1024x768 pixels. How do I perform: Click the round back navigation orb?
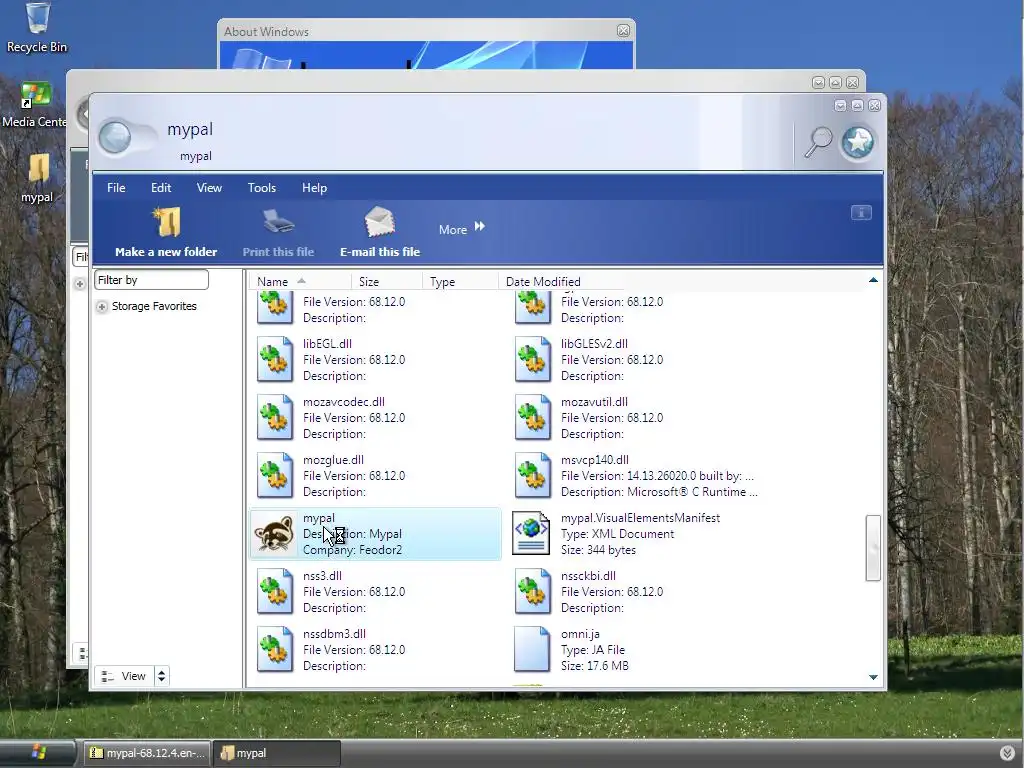[x=116, y=138]
